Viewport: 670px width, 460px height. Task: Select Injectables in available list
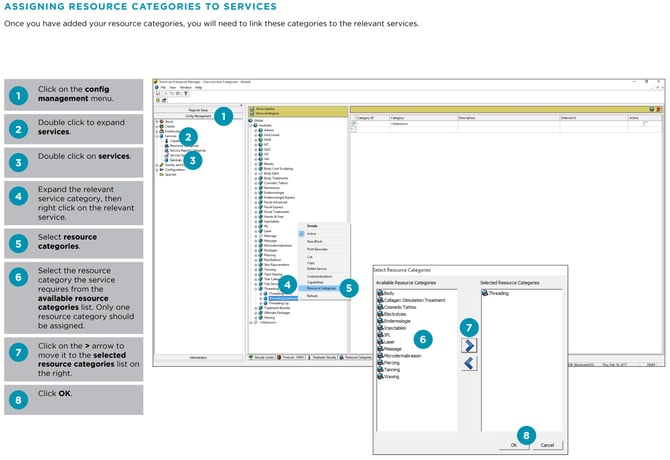tap(395, 328)
